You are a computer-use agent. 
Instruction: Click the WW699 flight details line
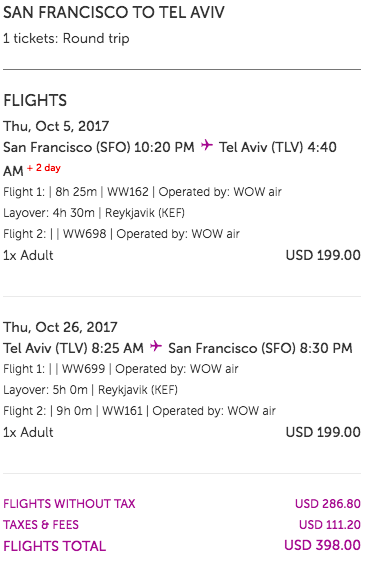click(x=120, y=369)
